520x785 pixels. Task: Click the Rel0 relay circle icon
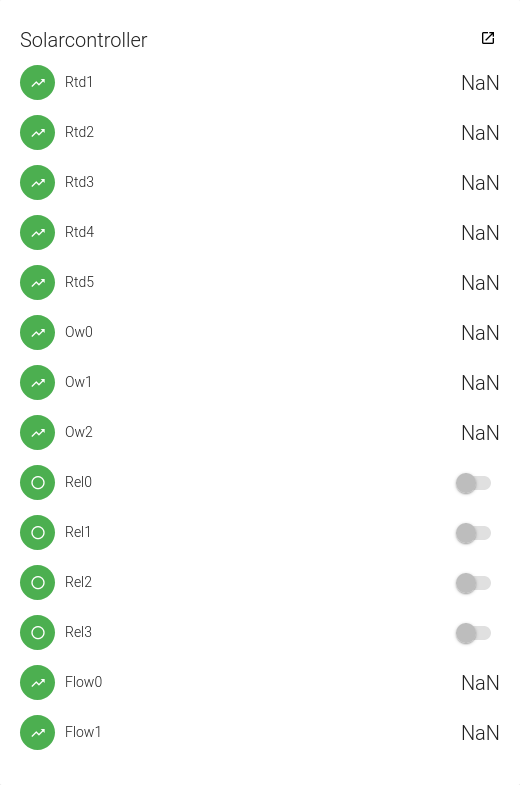(x=38, y=483)
